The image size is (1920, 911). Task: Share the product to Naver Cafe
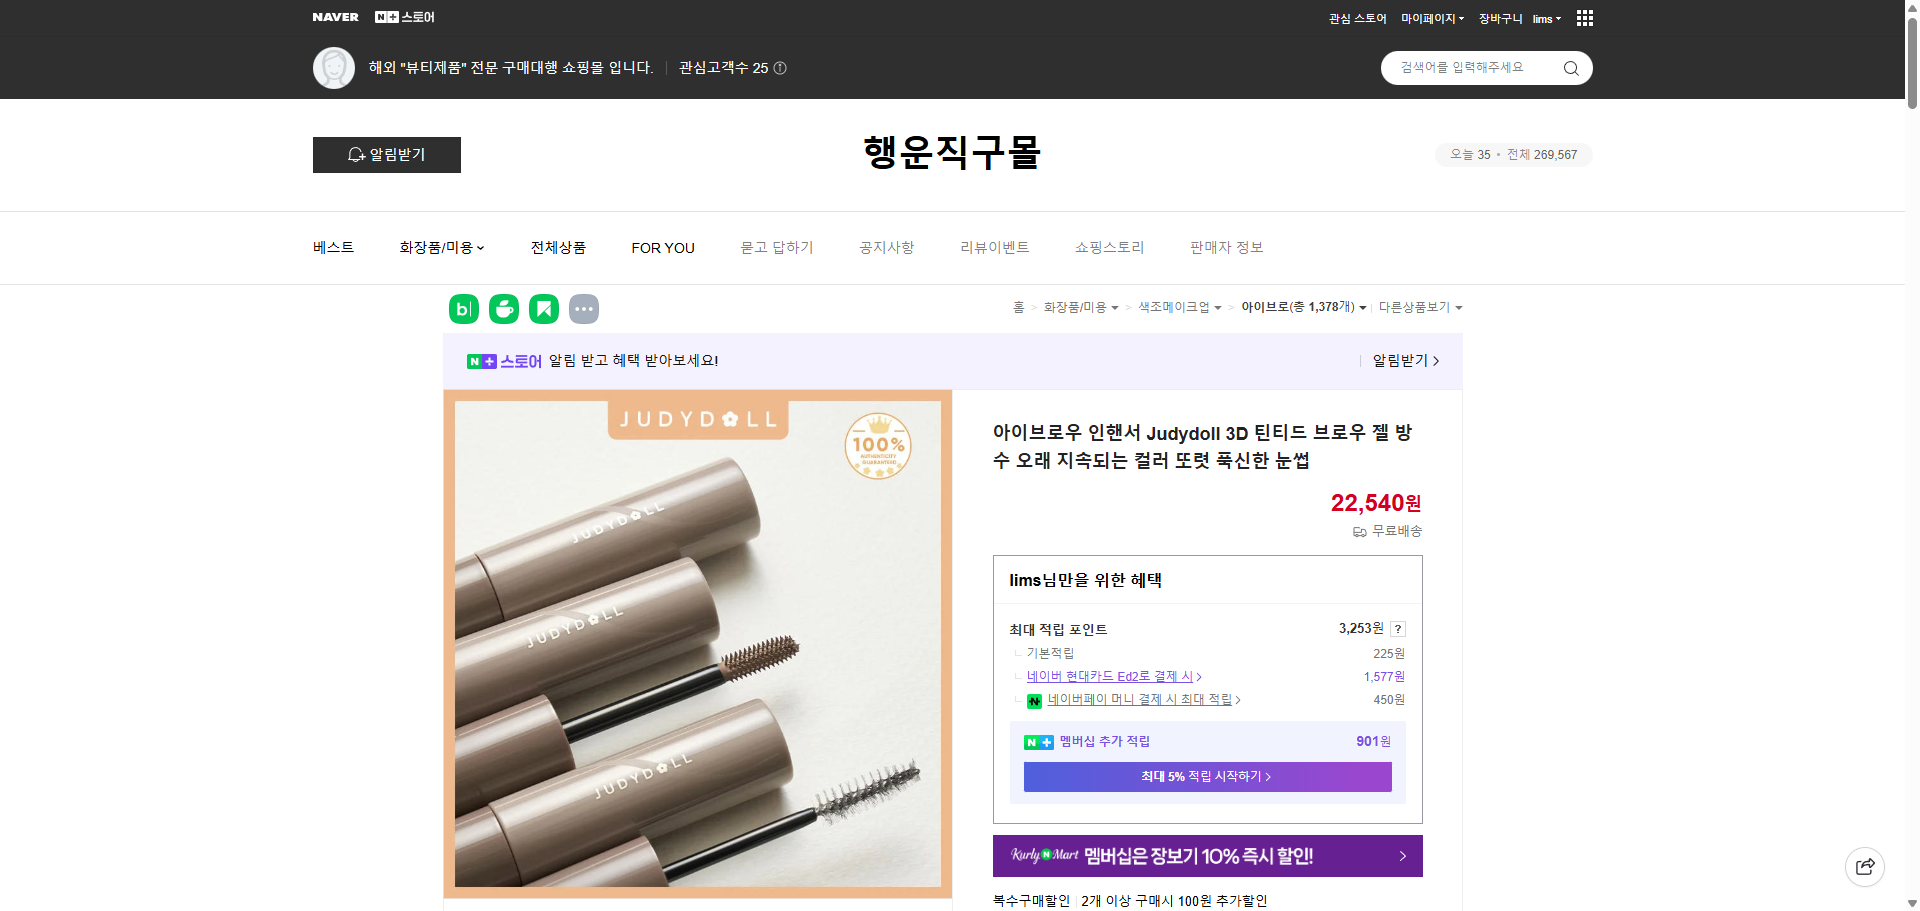click(503, 308)
